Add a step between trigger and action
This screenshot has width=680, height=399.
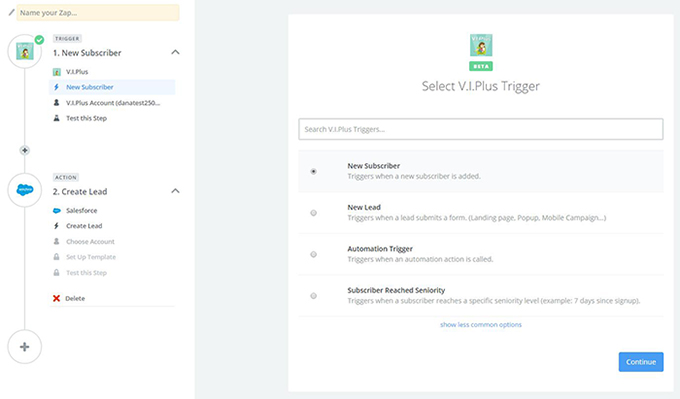pyautogui.click(x=25, y=150)
